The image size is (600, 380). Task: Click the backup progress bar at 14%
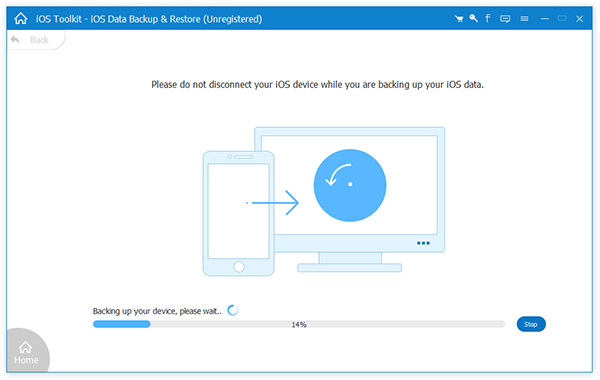click(x=299, y=324)
